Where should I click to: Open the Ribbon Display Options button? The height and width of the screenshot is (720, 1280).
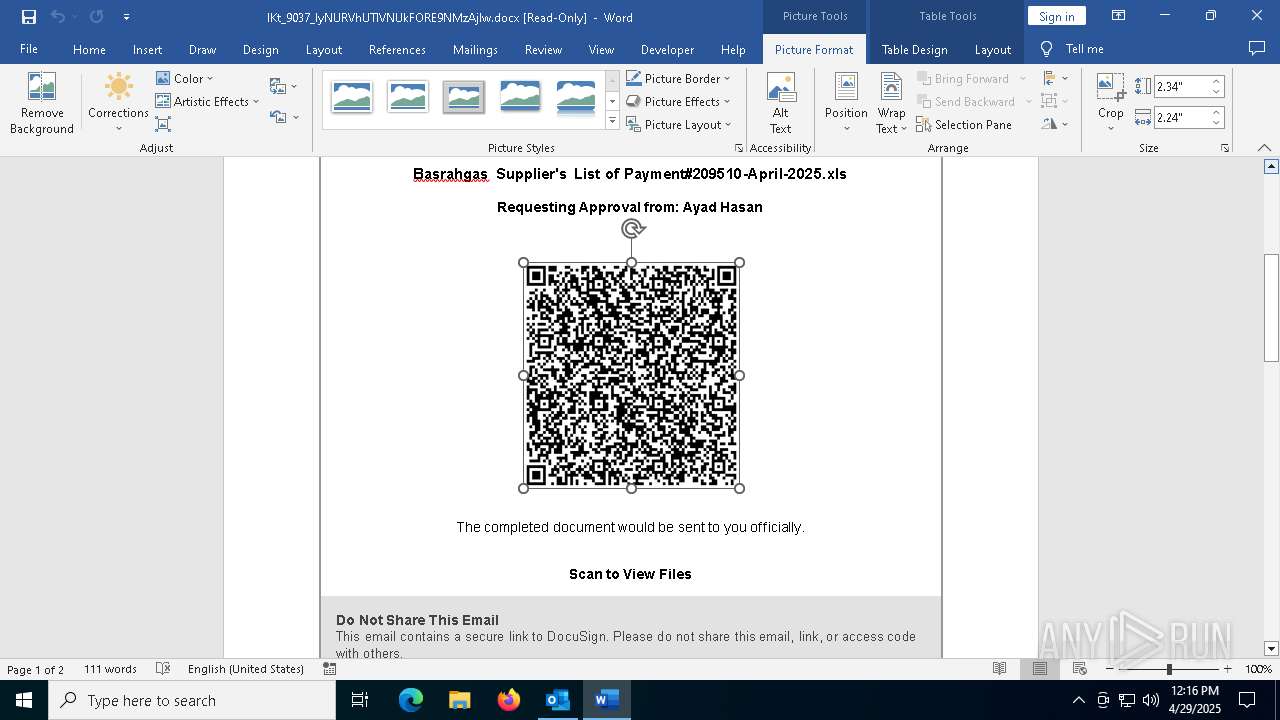click(x=1119, y=16)
